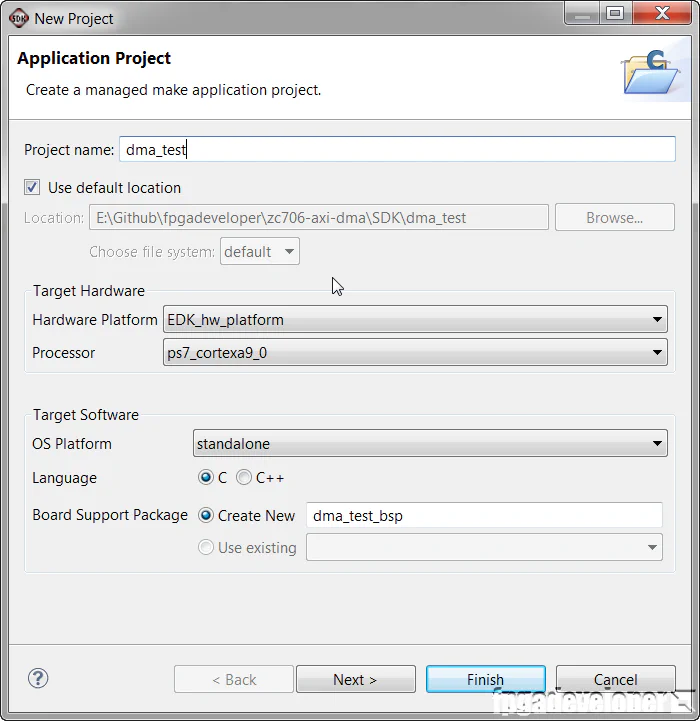Expand the Processor dropdown list

(x=415, y=352)
